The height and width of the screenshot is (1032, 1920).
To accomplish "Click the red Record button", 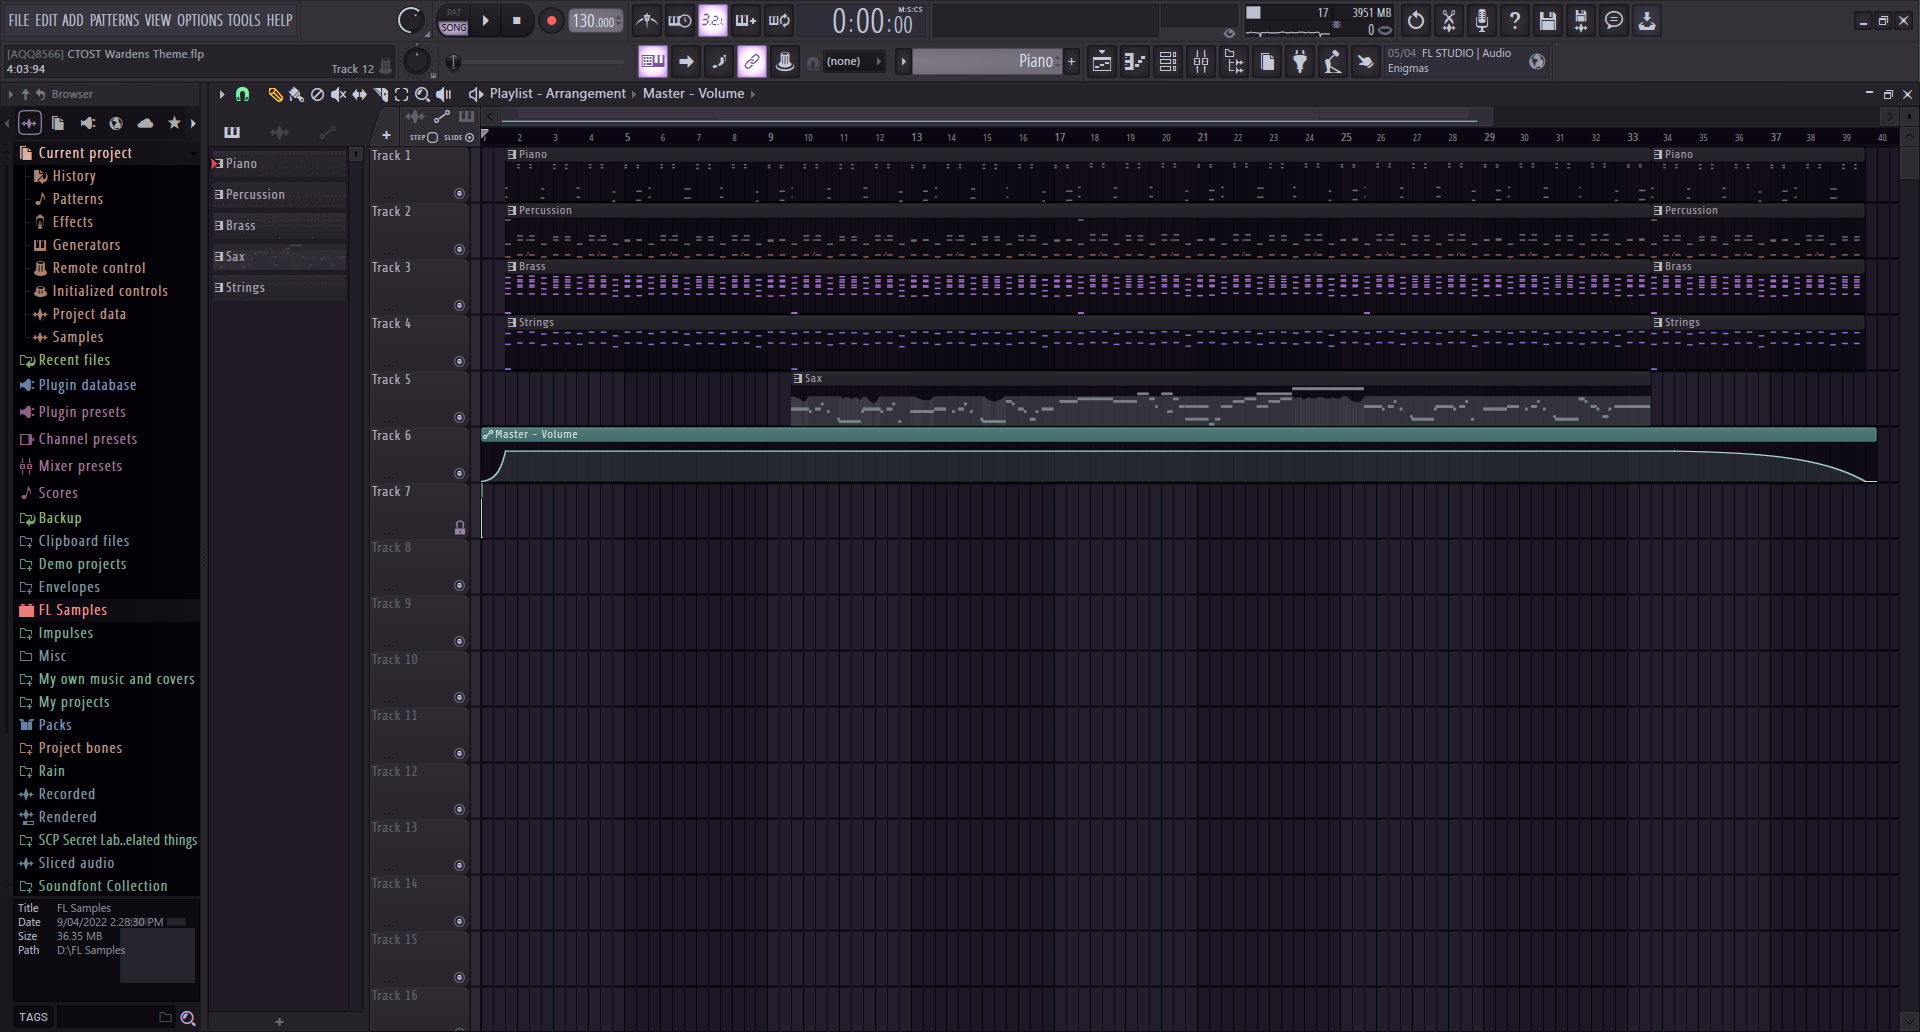I will pyautogui.click(x=551, y=20).
